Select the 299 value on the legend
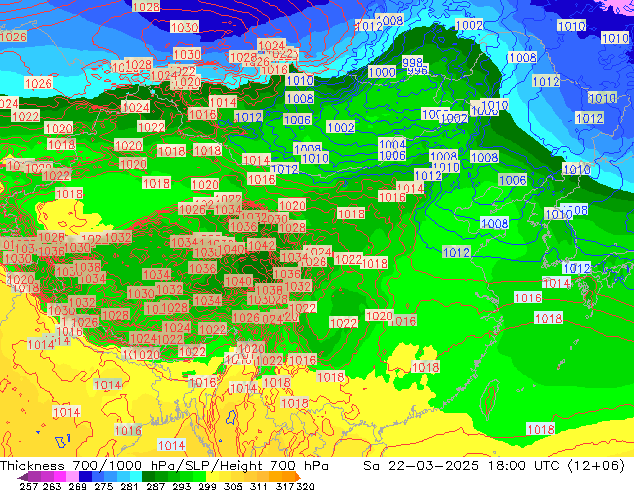 tap(207, 486)
